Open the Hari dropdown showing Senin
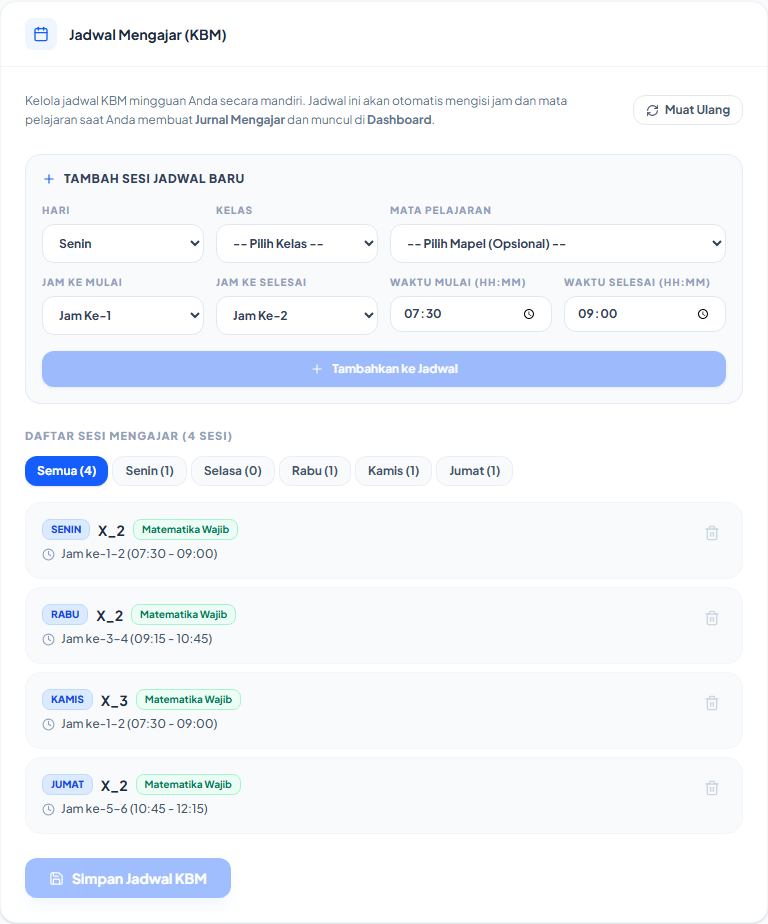This screenshot has width=768, height=924. [x=123, y=243]
